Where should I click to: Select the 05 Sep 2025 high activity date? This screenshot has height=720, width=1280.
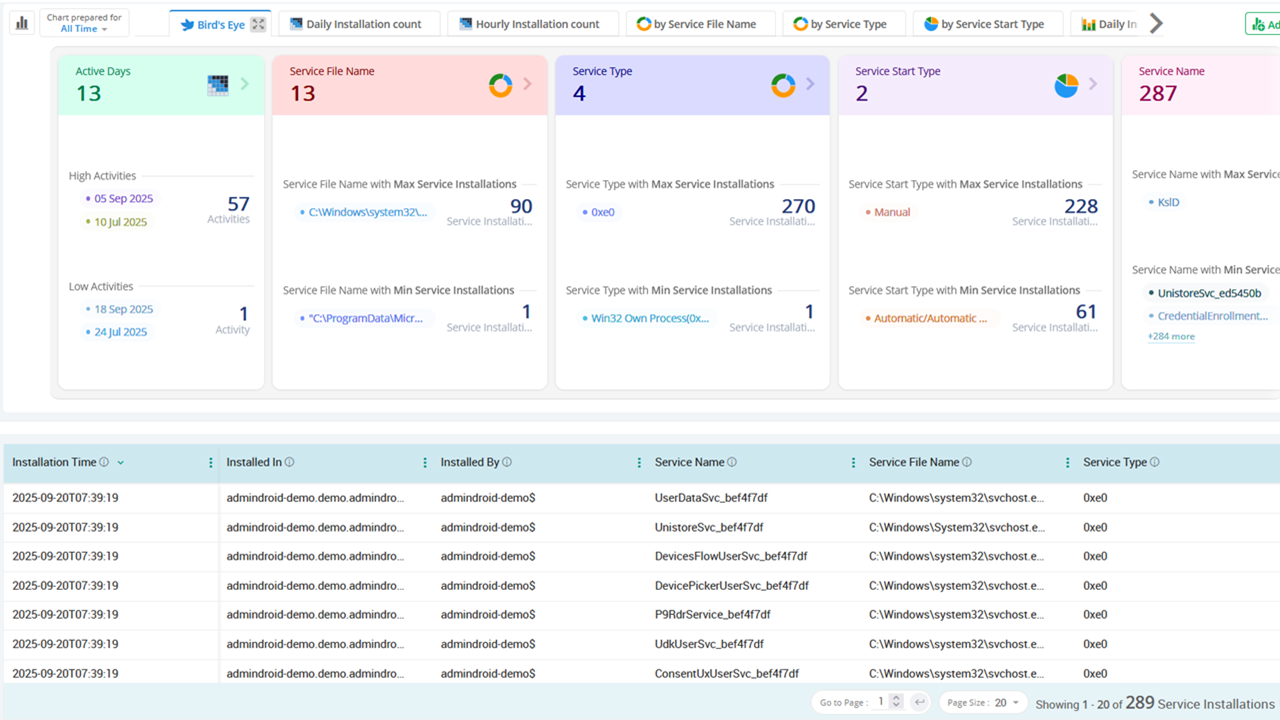pos(123,199)
